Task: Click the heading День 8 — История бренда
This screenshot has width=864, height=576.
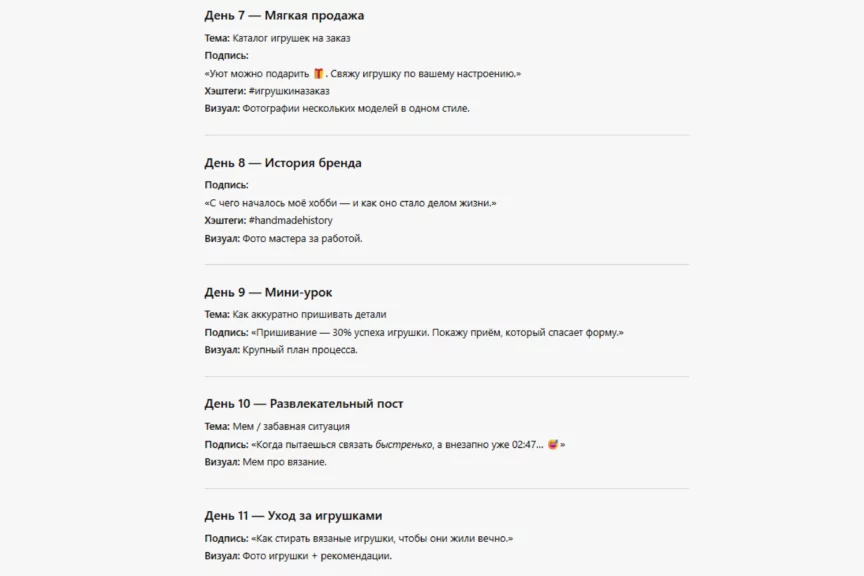Action: [x=283, y=163]
